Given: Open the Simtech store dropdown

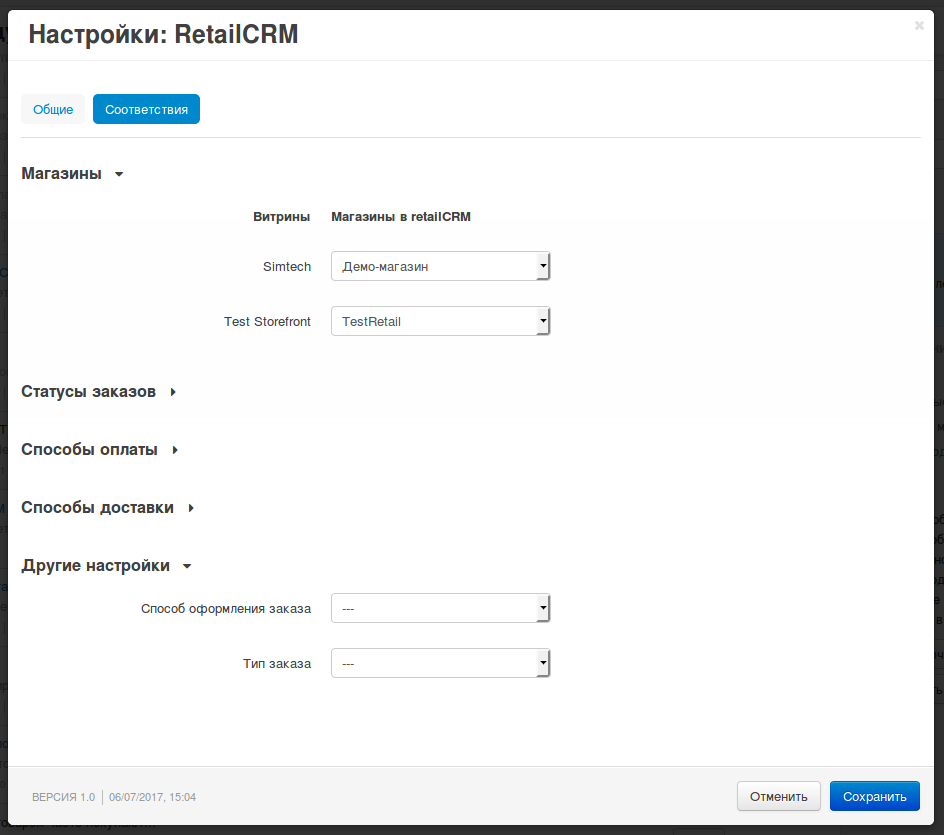Looking at the screenshot, I should [x=440, y=267].
